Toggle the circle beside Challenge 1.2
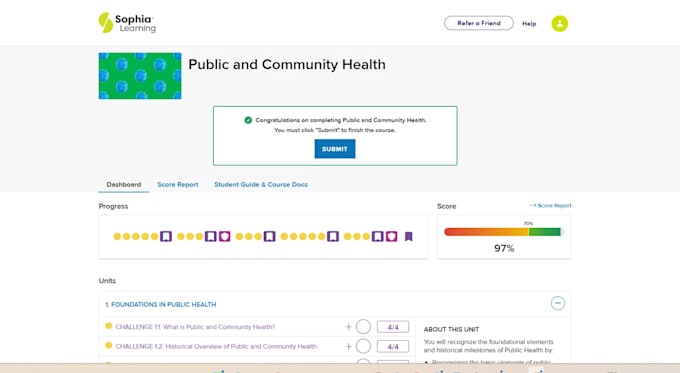 point(363,346)
